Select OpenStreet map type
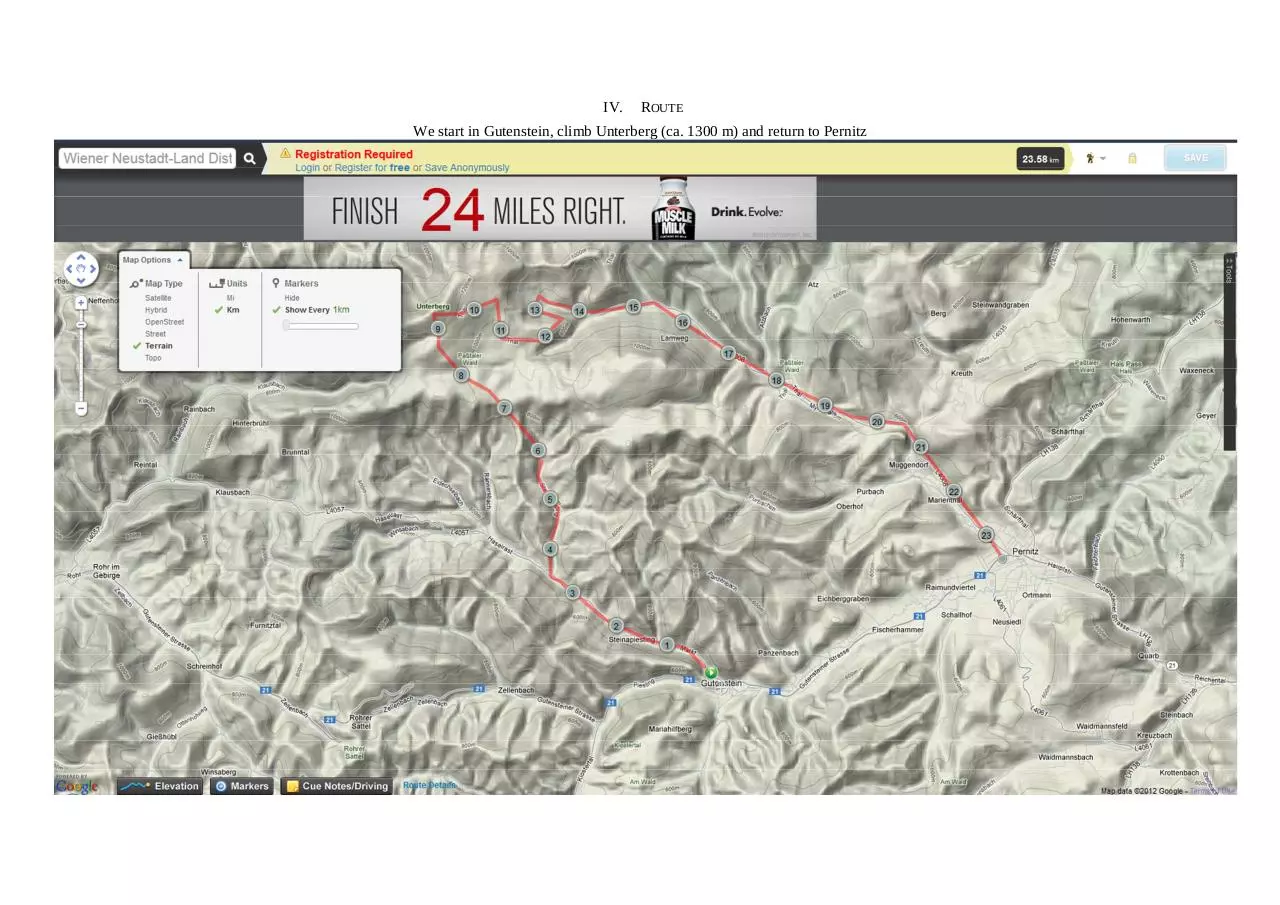The image size is (1280, 905). [x=164, y=322]
